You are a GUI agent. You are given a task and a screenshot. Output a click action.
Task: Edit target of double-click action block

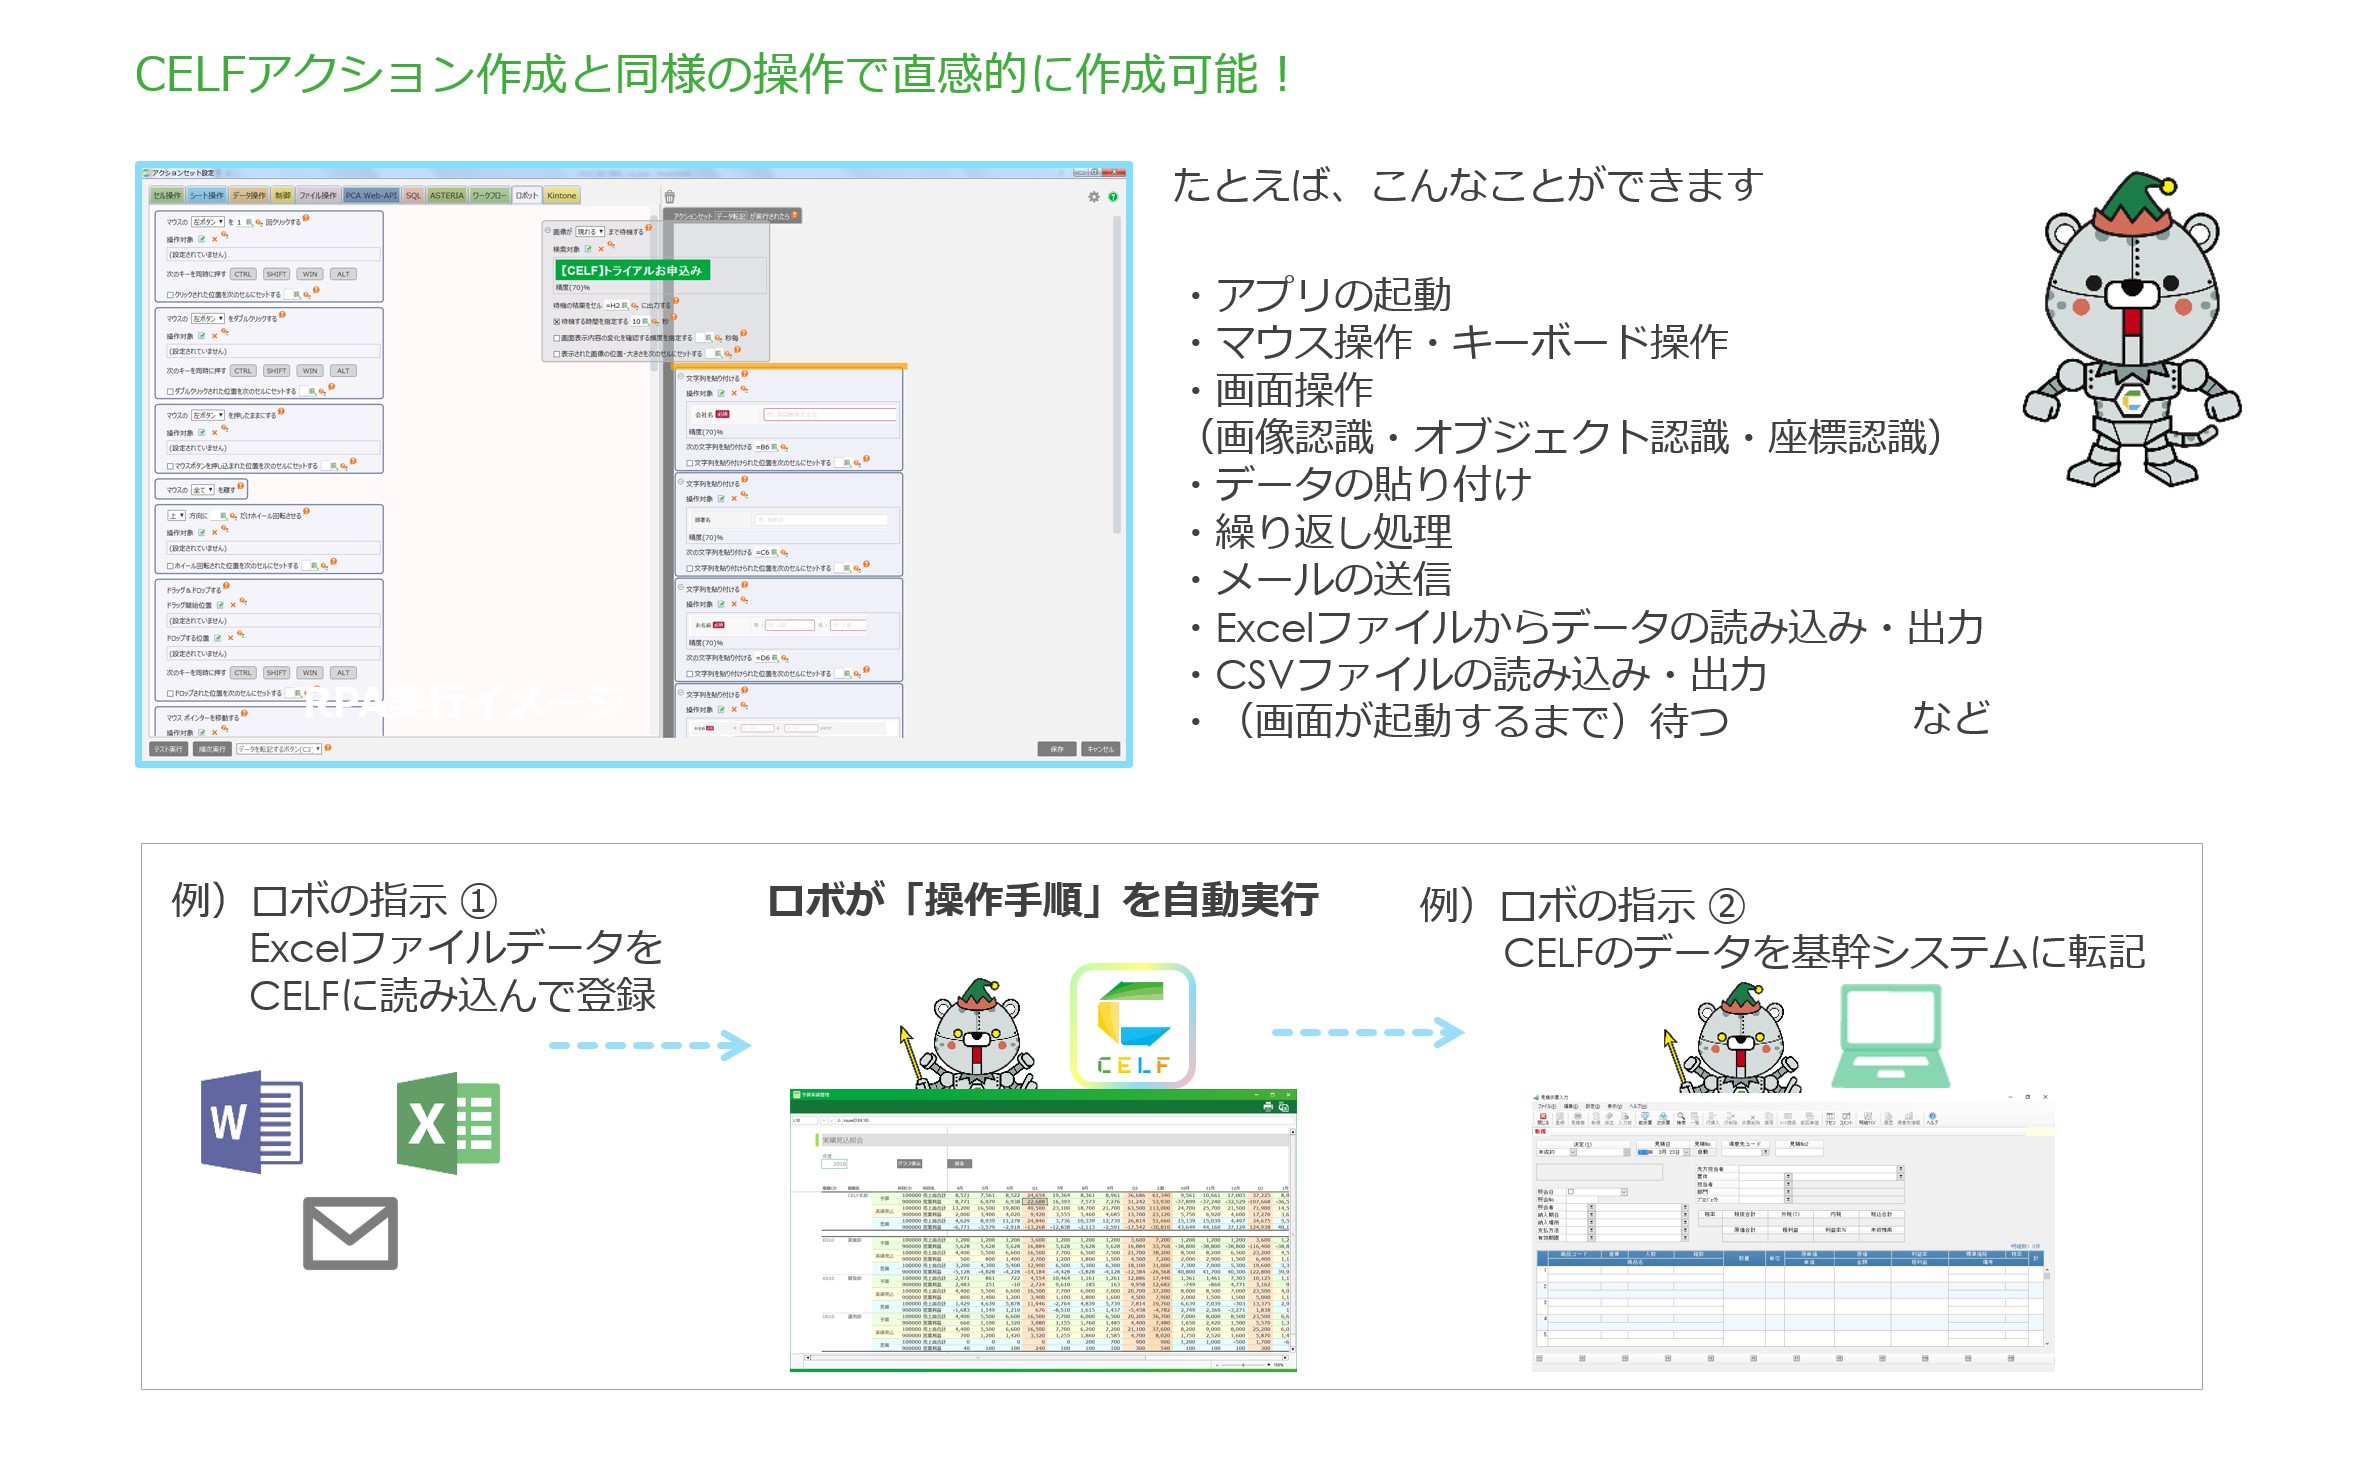point(202,336)
